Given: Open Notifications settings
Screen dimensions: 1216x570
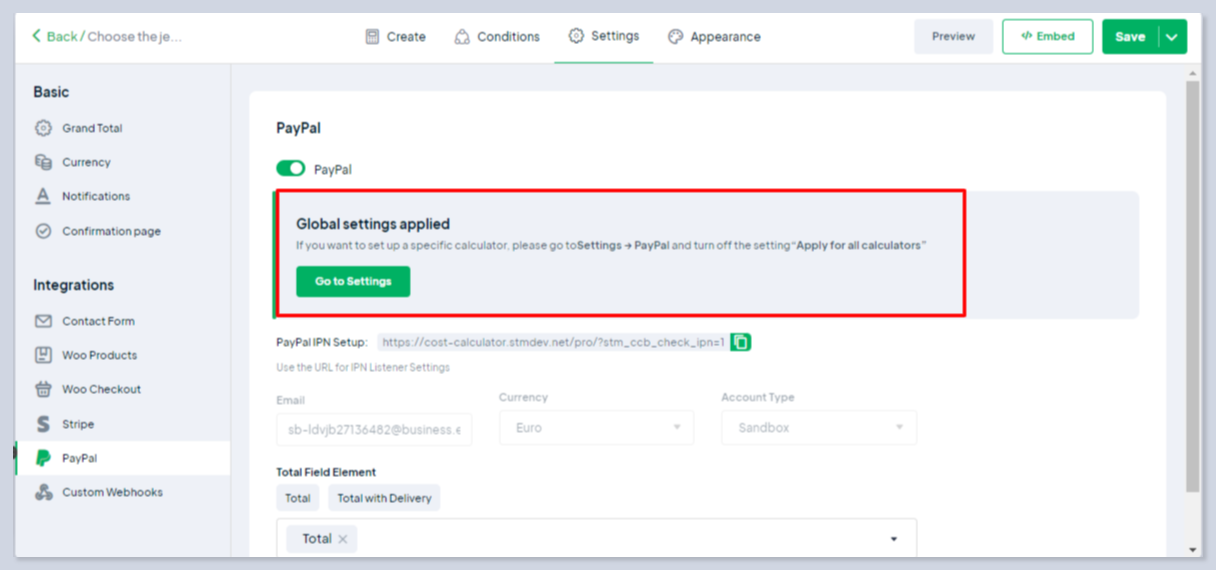Looking at the screenshot, I should [95, 196].
